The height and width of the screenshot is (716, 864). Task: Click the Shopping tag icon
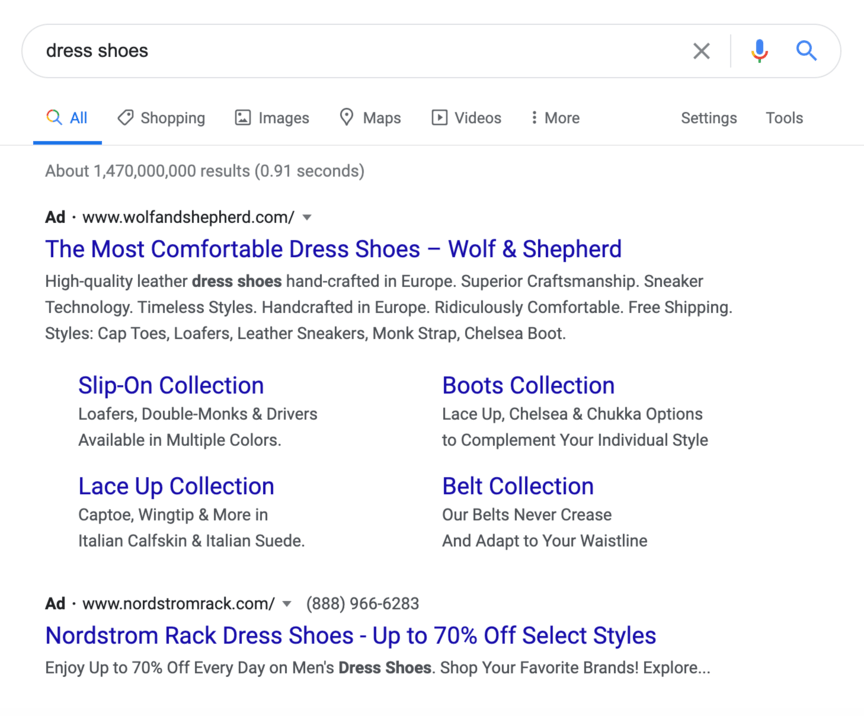(126, 117)
